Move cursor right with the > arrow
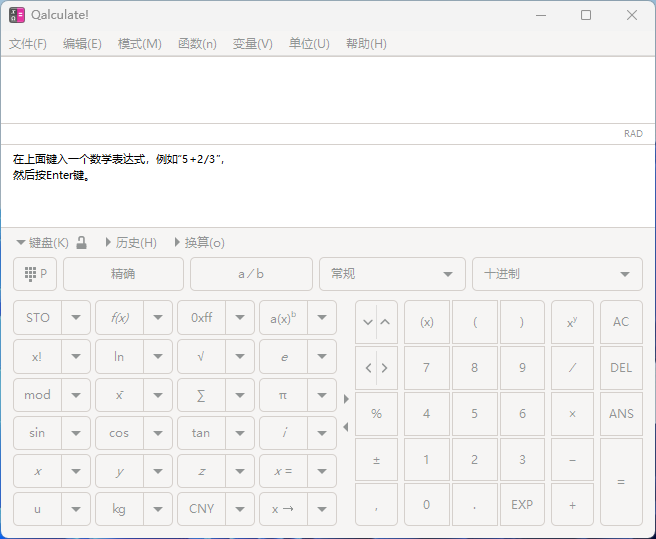Image resolution: width=656 pixels, height=539 pixels. point(386,368)
